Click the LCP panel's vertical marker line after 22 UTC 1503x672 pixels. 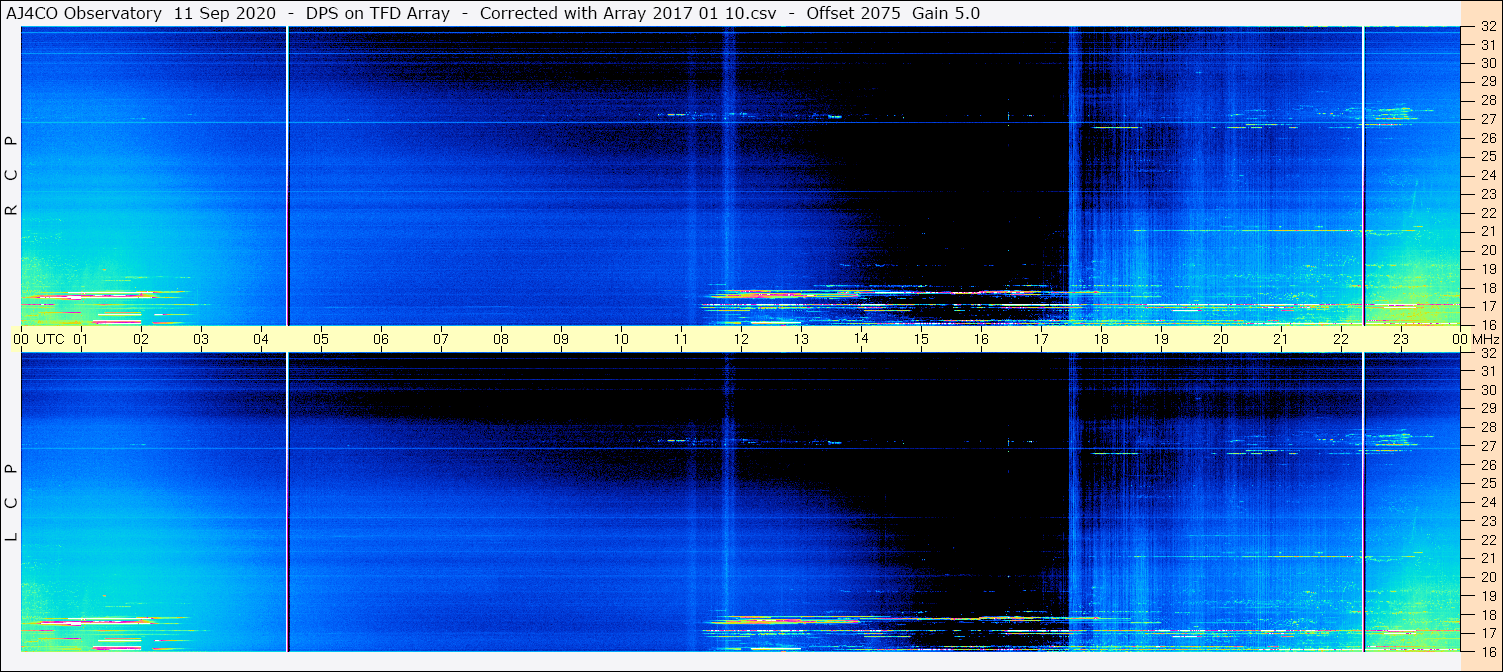1363,502
